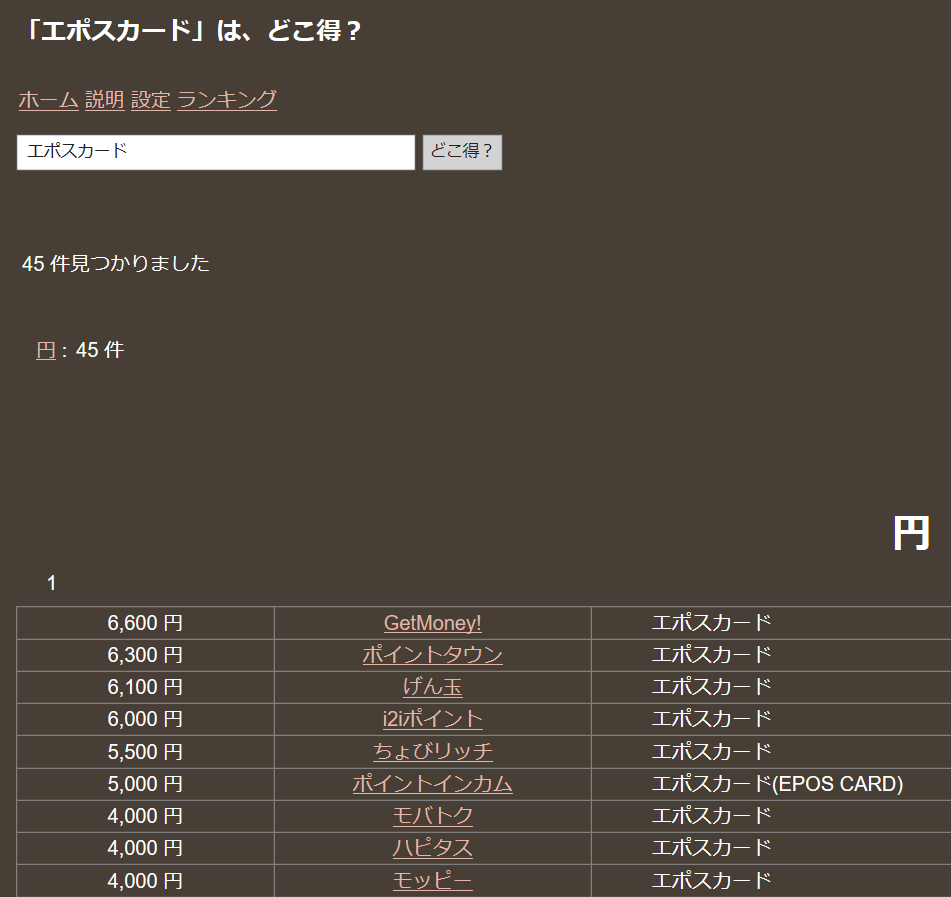Follow the ちょびリッチ link
This screenshot has height=897, width=951.
tap(432, 752)
